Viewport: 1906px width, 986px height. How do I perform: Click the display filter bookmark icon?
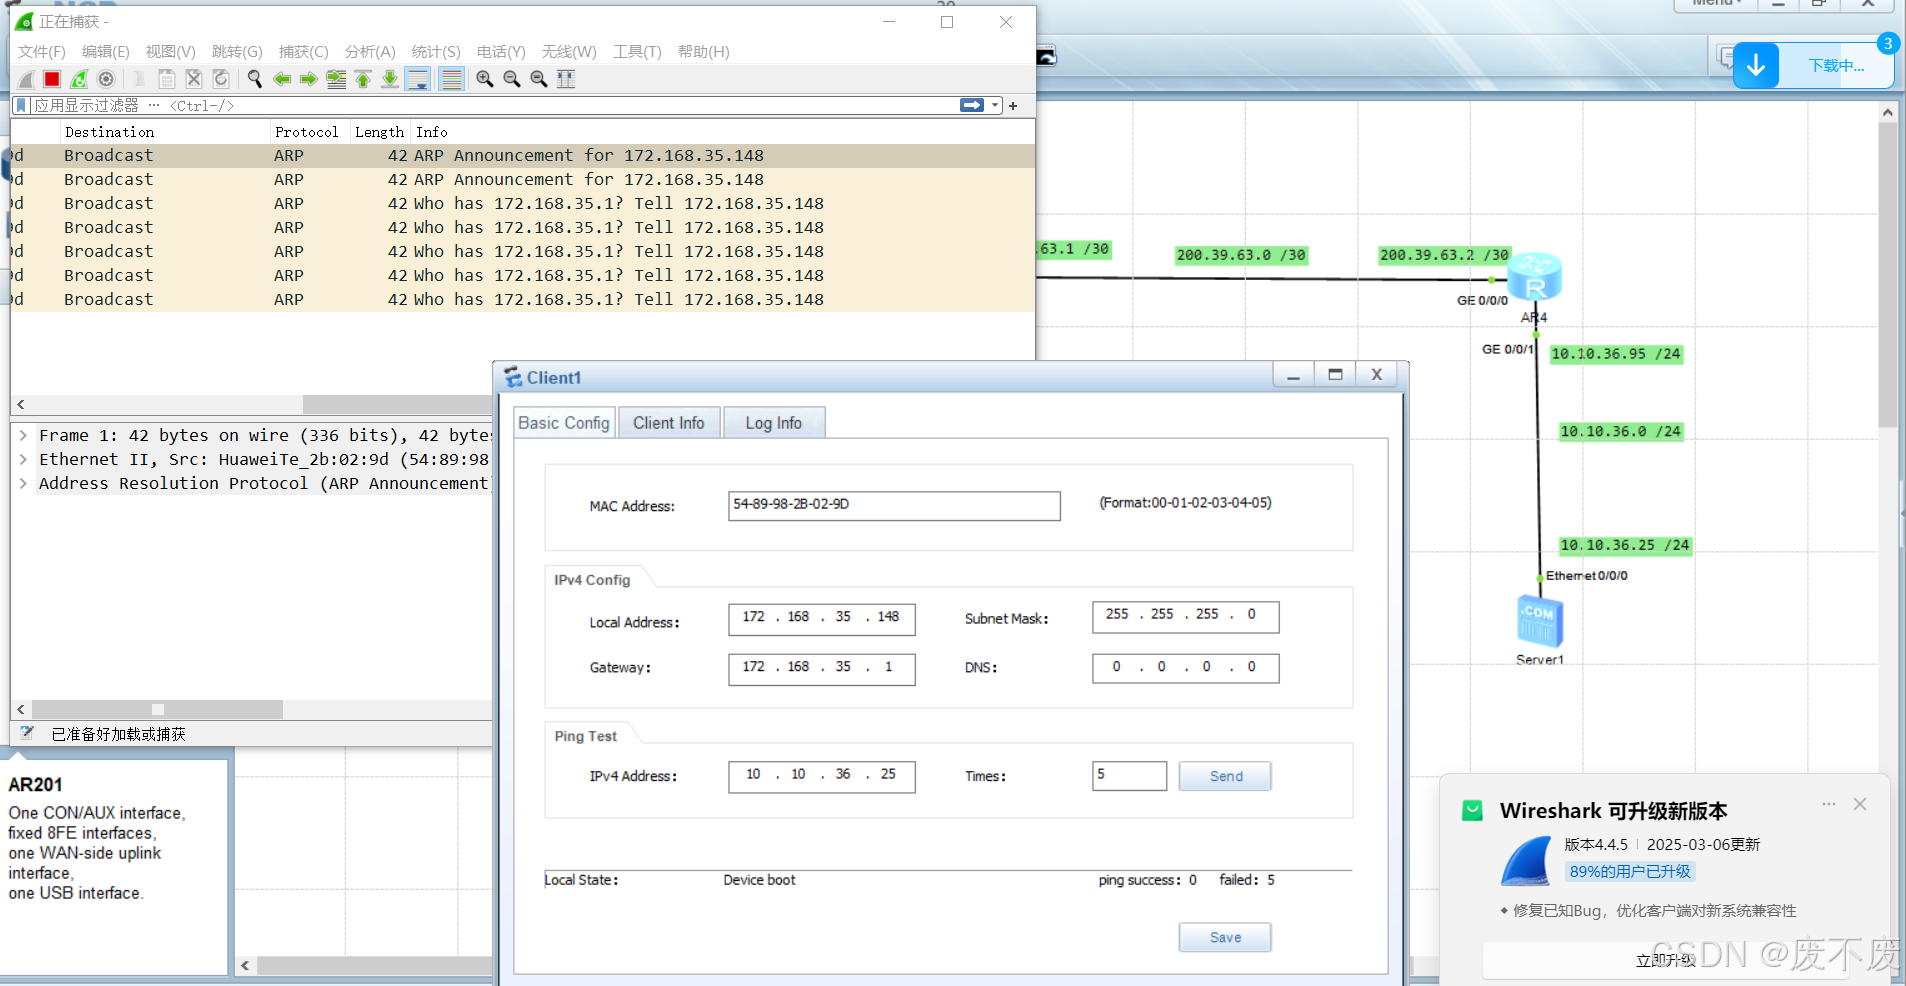click(22, 105)
